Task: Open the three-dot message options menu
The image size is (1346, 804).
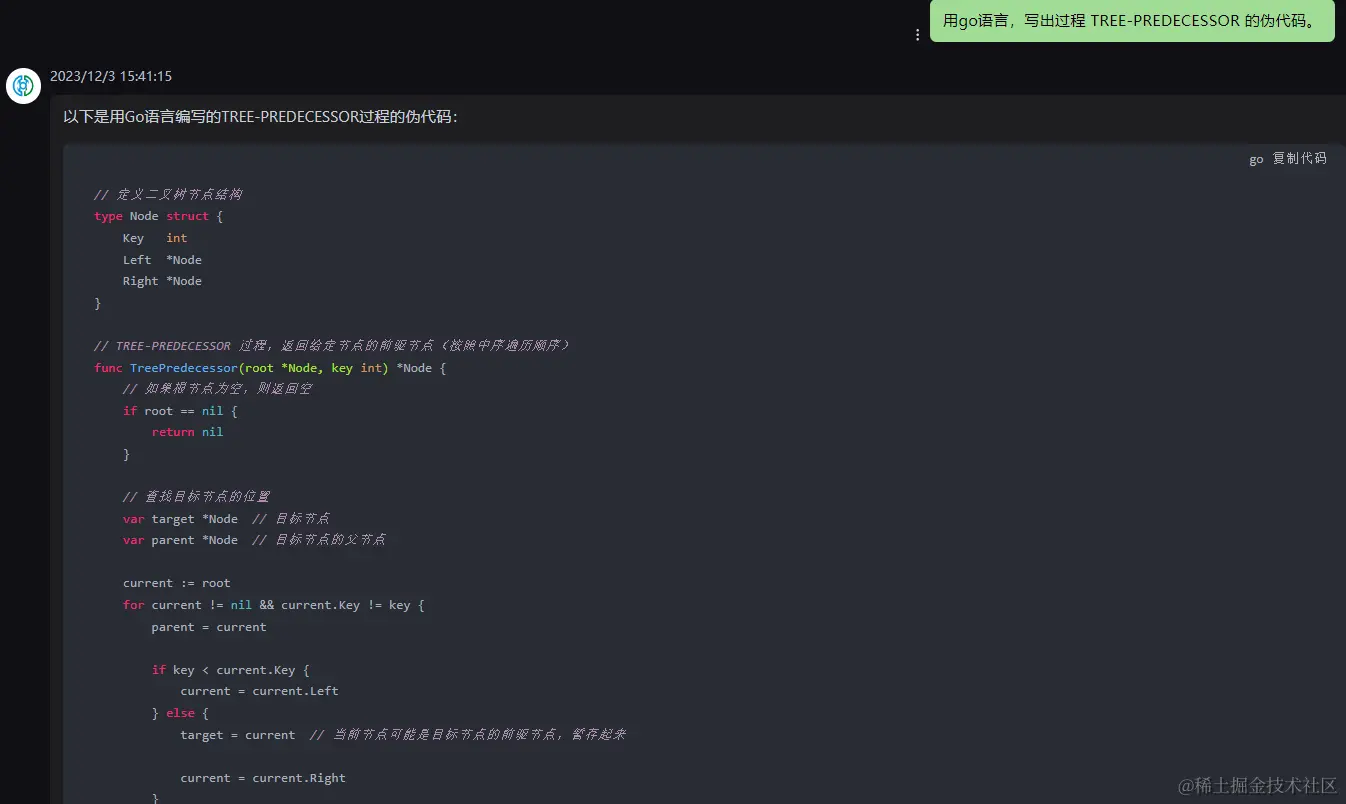Action: [917, 34]
